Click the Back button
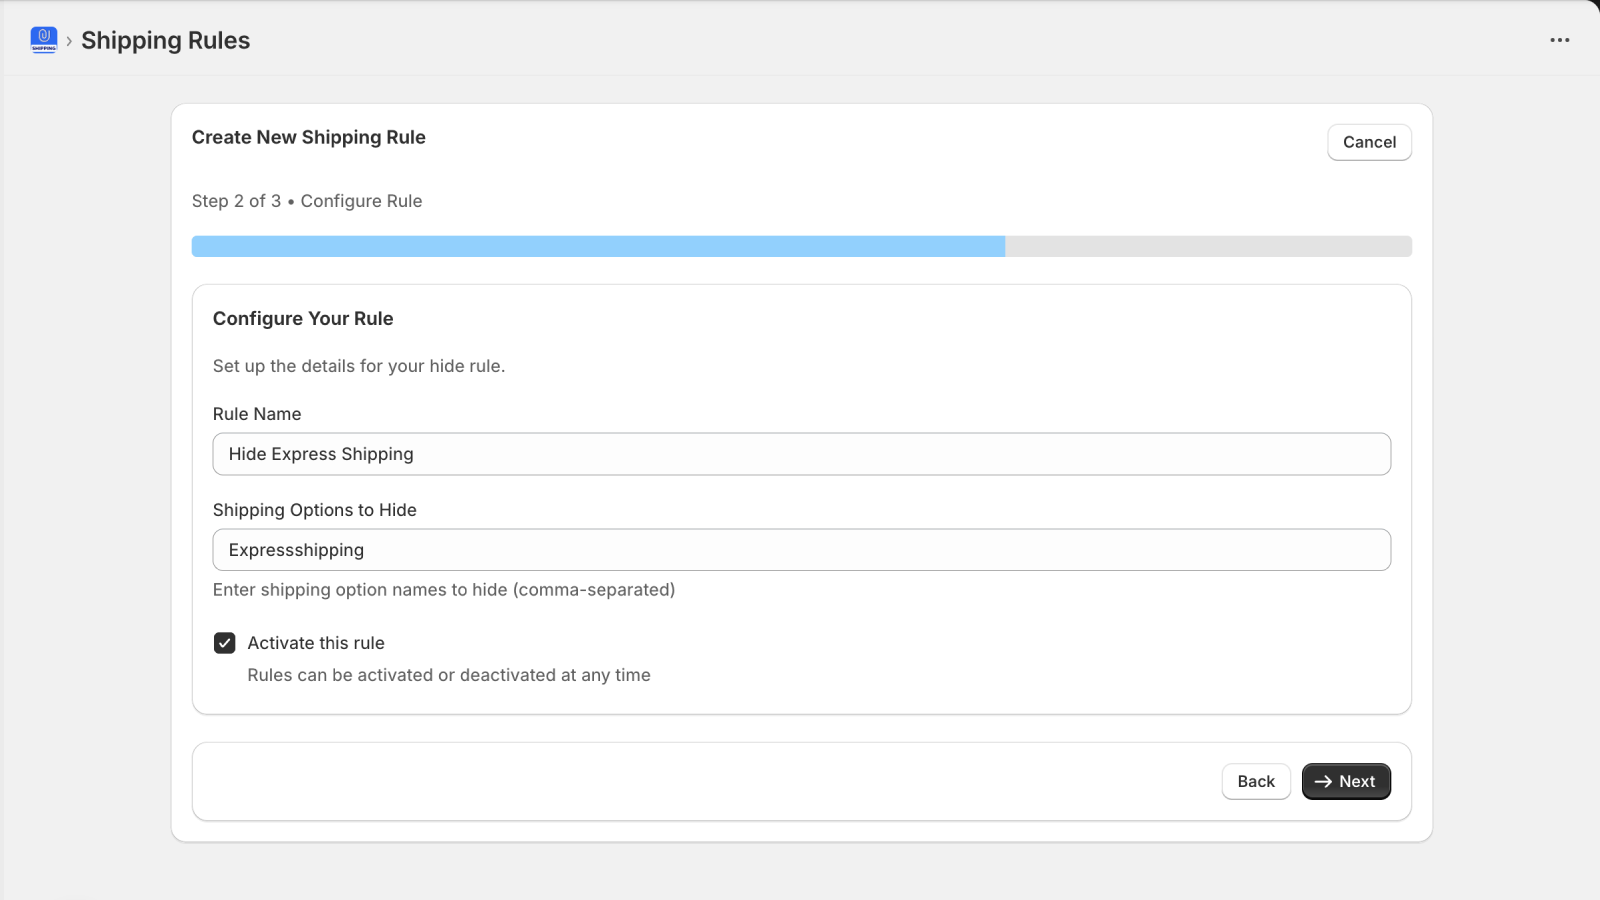 click(x=1256, y=781)
